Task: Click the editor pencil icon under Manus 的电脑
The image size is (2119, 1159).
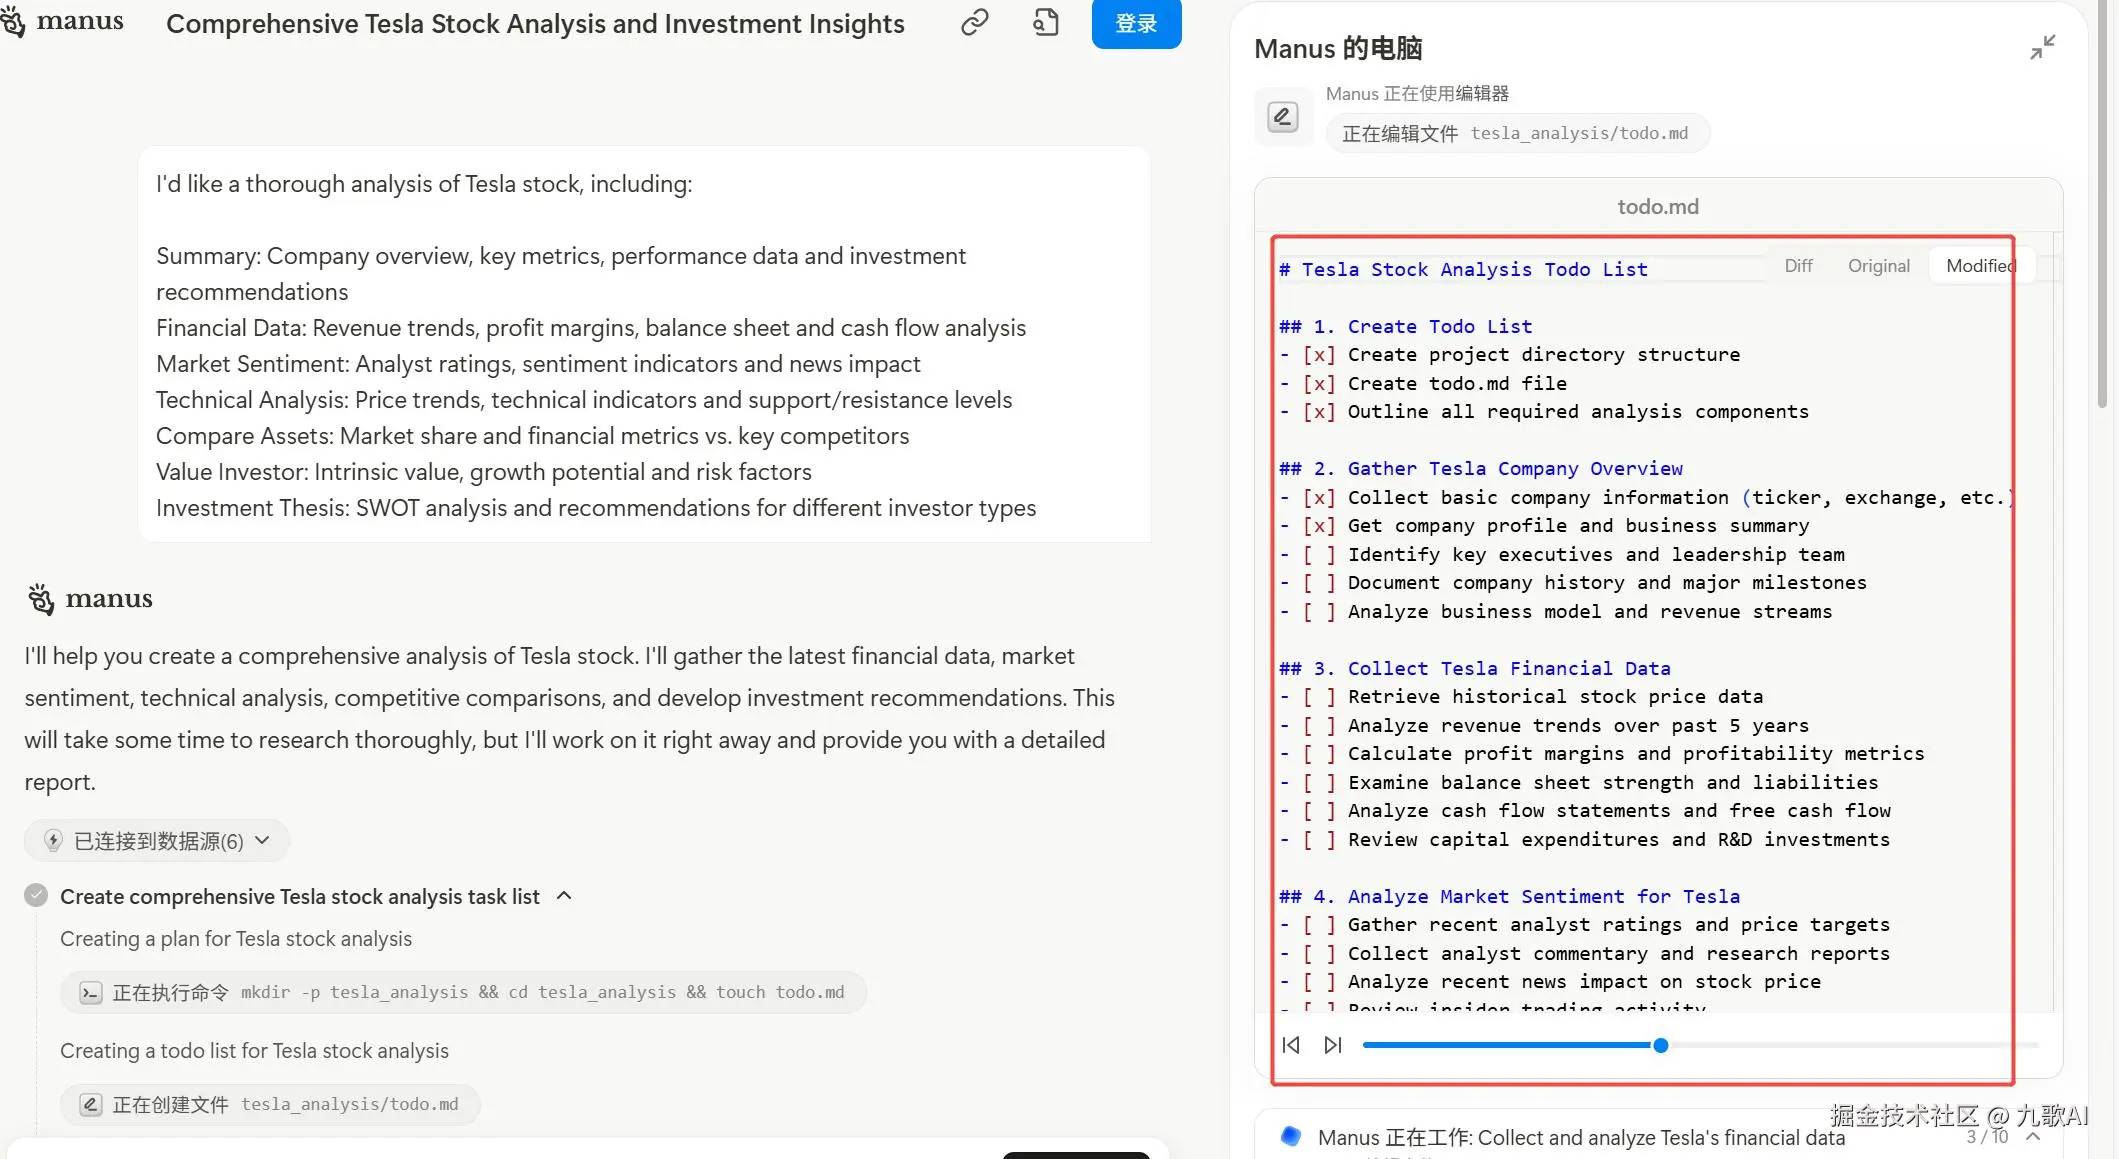Action: [1282, 117]
